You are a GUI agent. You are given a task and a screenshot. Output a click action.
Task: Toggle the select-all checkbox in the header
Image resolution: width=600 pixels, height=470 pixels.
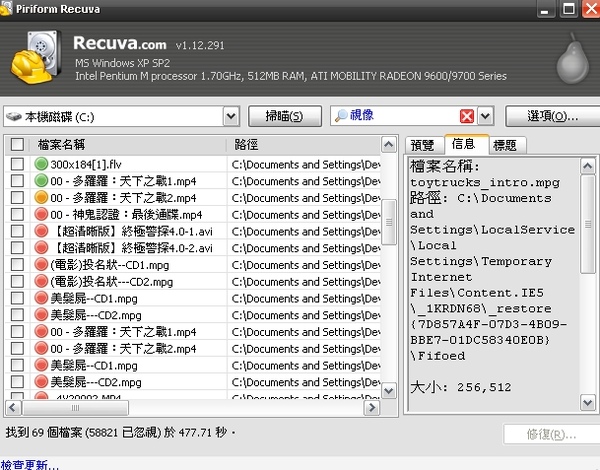point(17,145)
